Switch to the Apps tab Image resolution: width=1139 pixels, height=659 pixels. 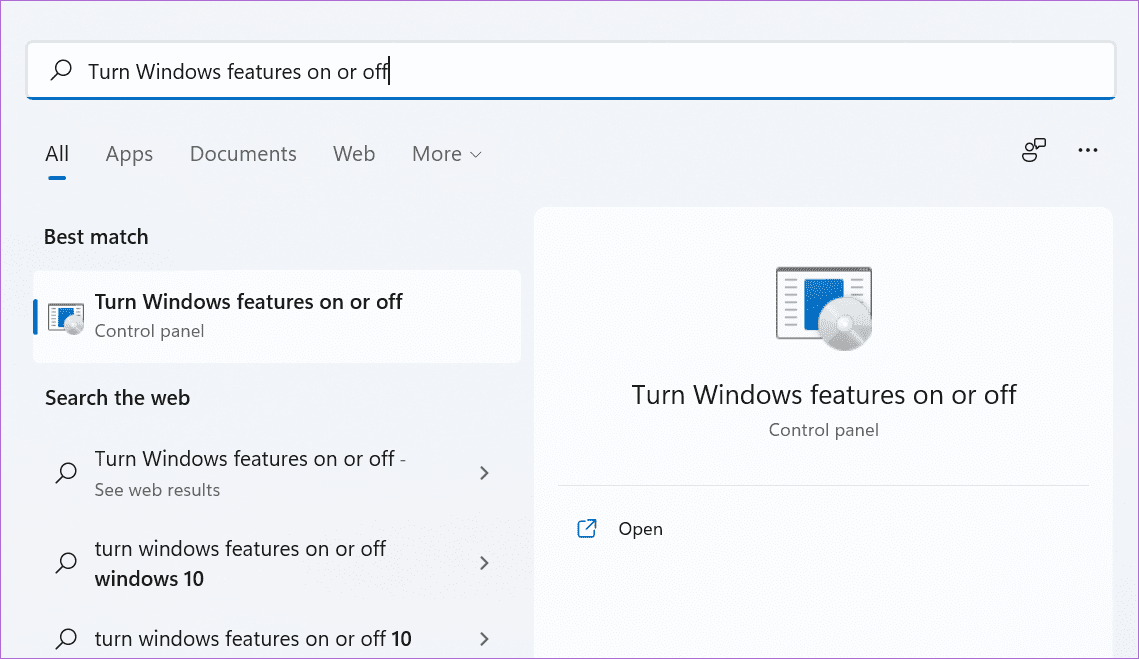click(x=129, y=154)
